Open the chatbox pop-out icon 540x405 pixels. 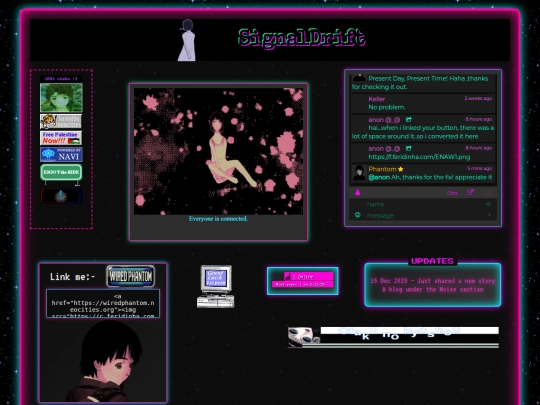(x=470, y=193)
